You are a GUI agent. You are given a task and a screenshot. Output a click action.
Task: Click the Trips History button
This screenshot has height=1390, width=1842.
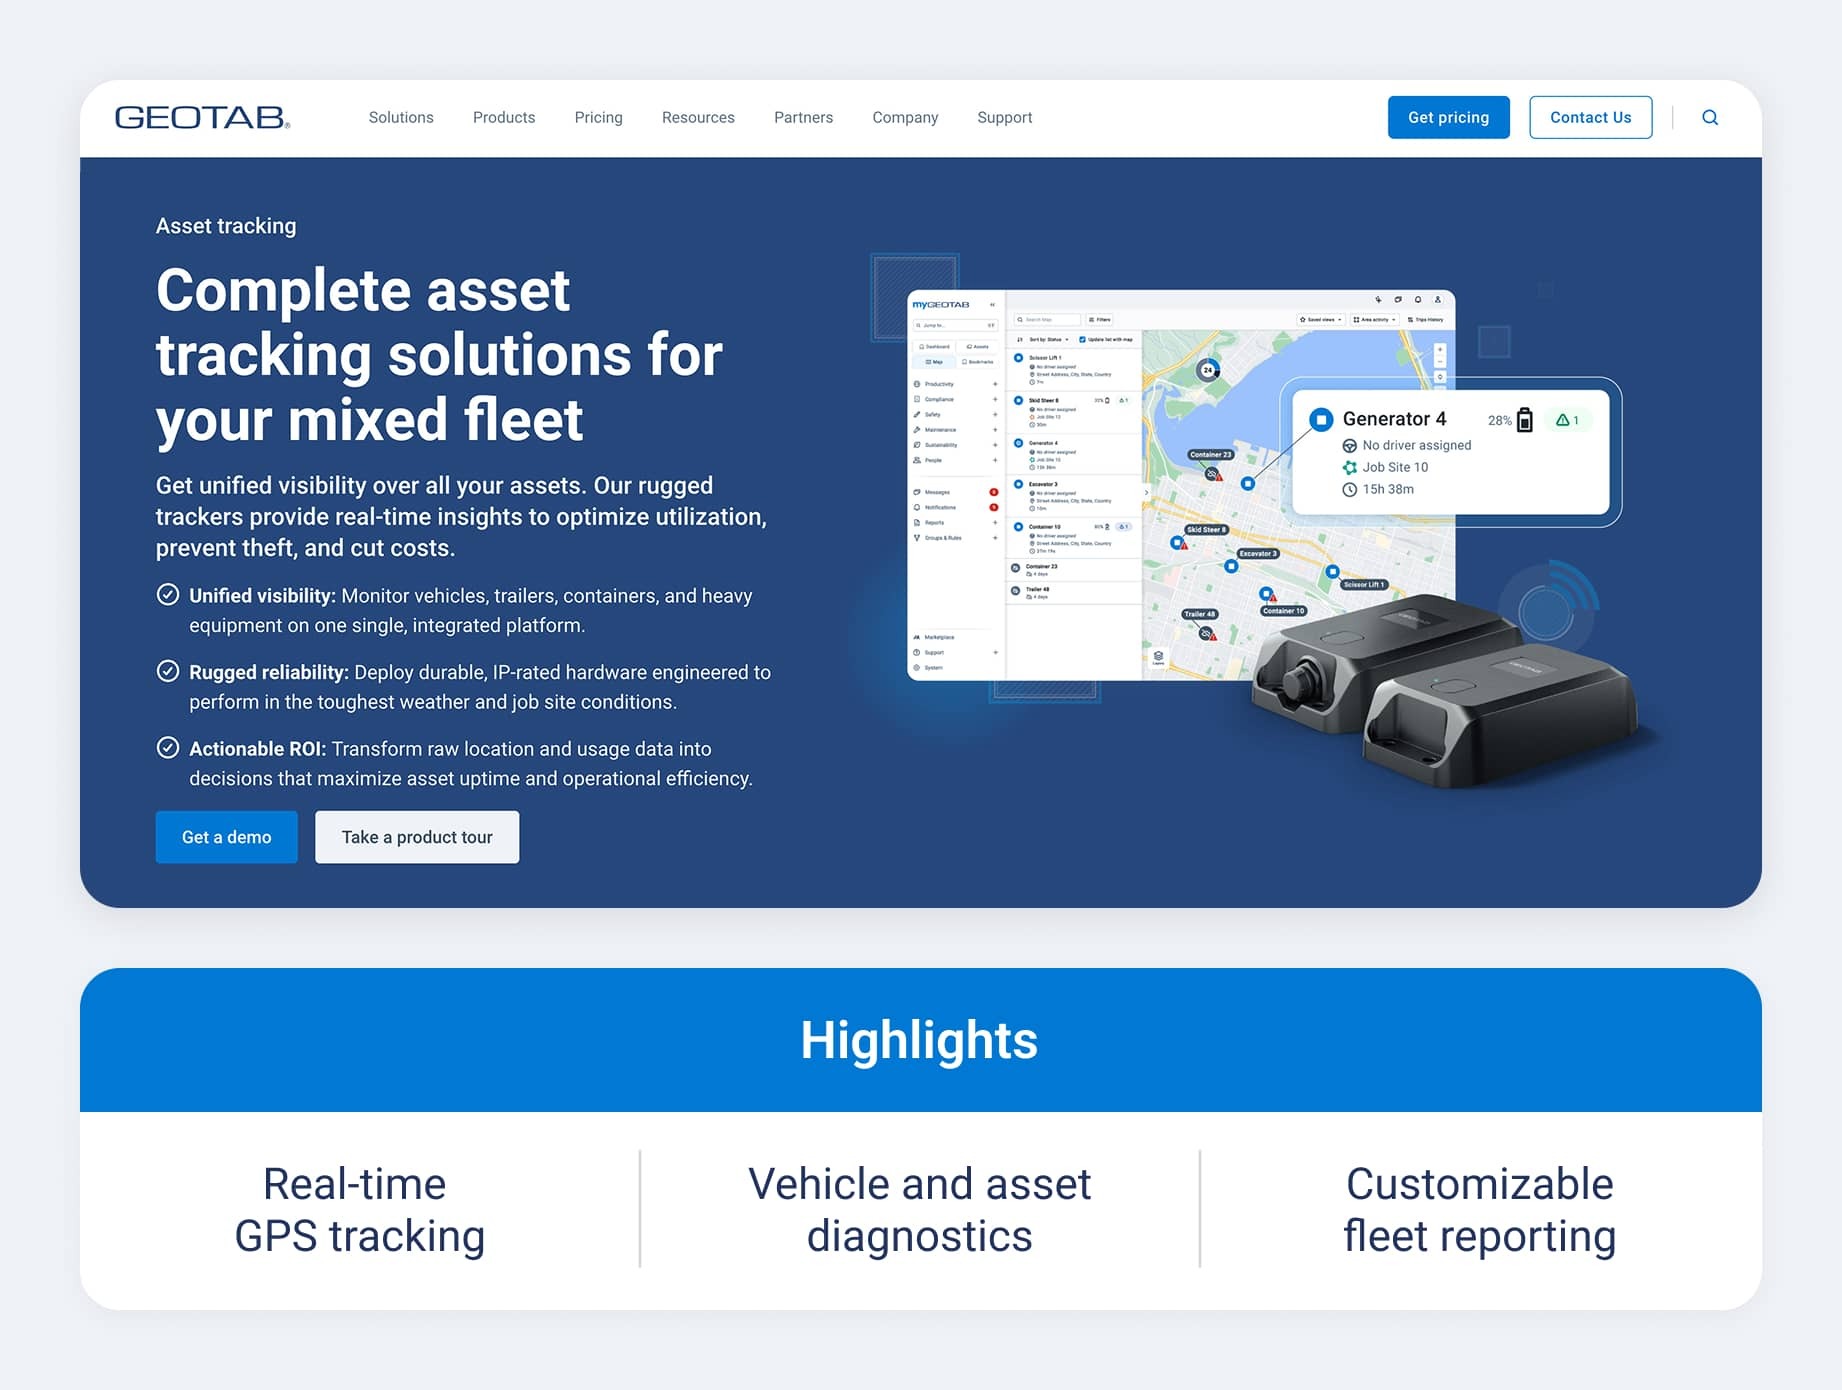(1426, 320)
